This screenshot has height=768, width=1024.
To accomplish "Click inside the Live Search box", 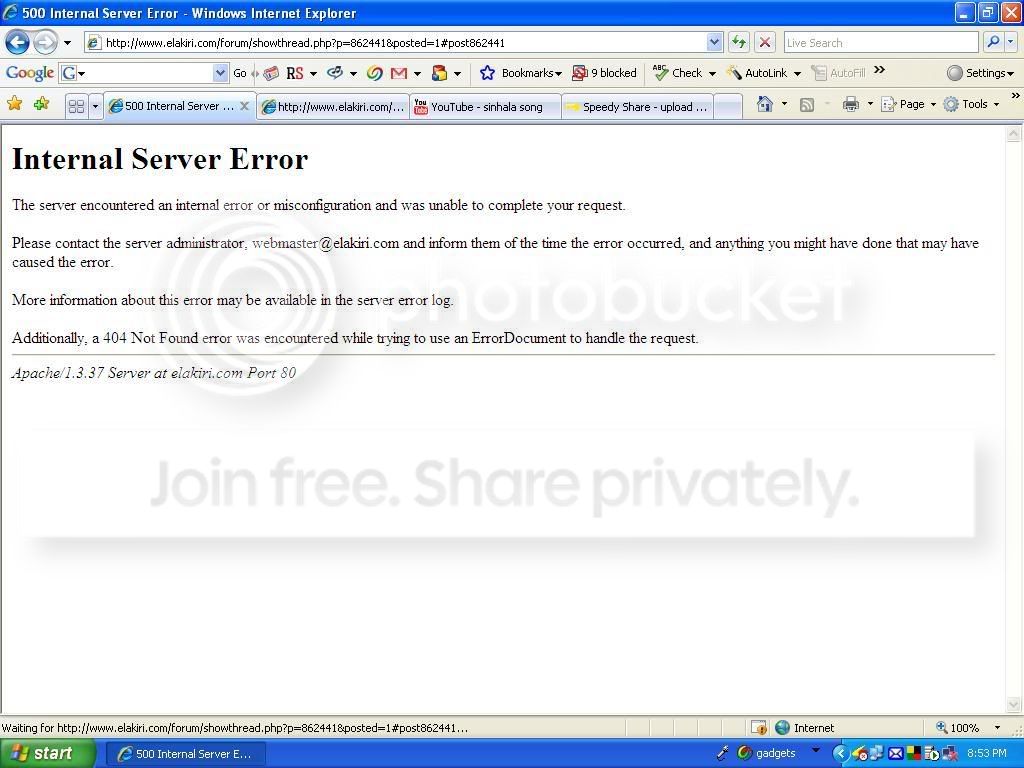I will click(881, 43).
